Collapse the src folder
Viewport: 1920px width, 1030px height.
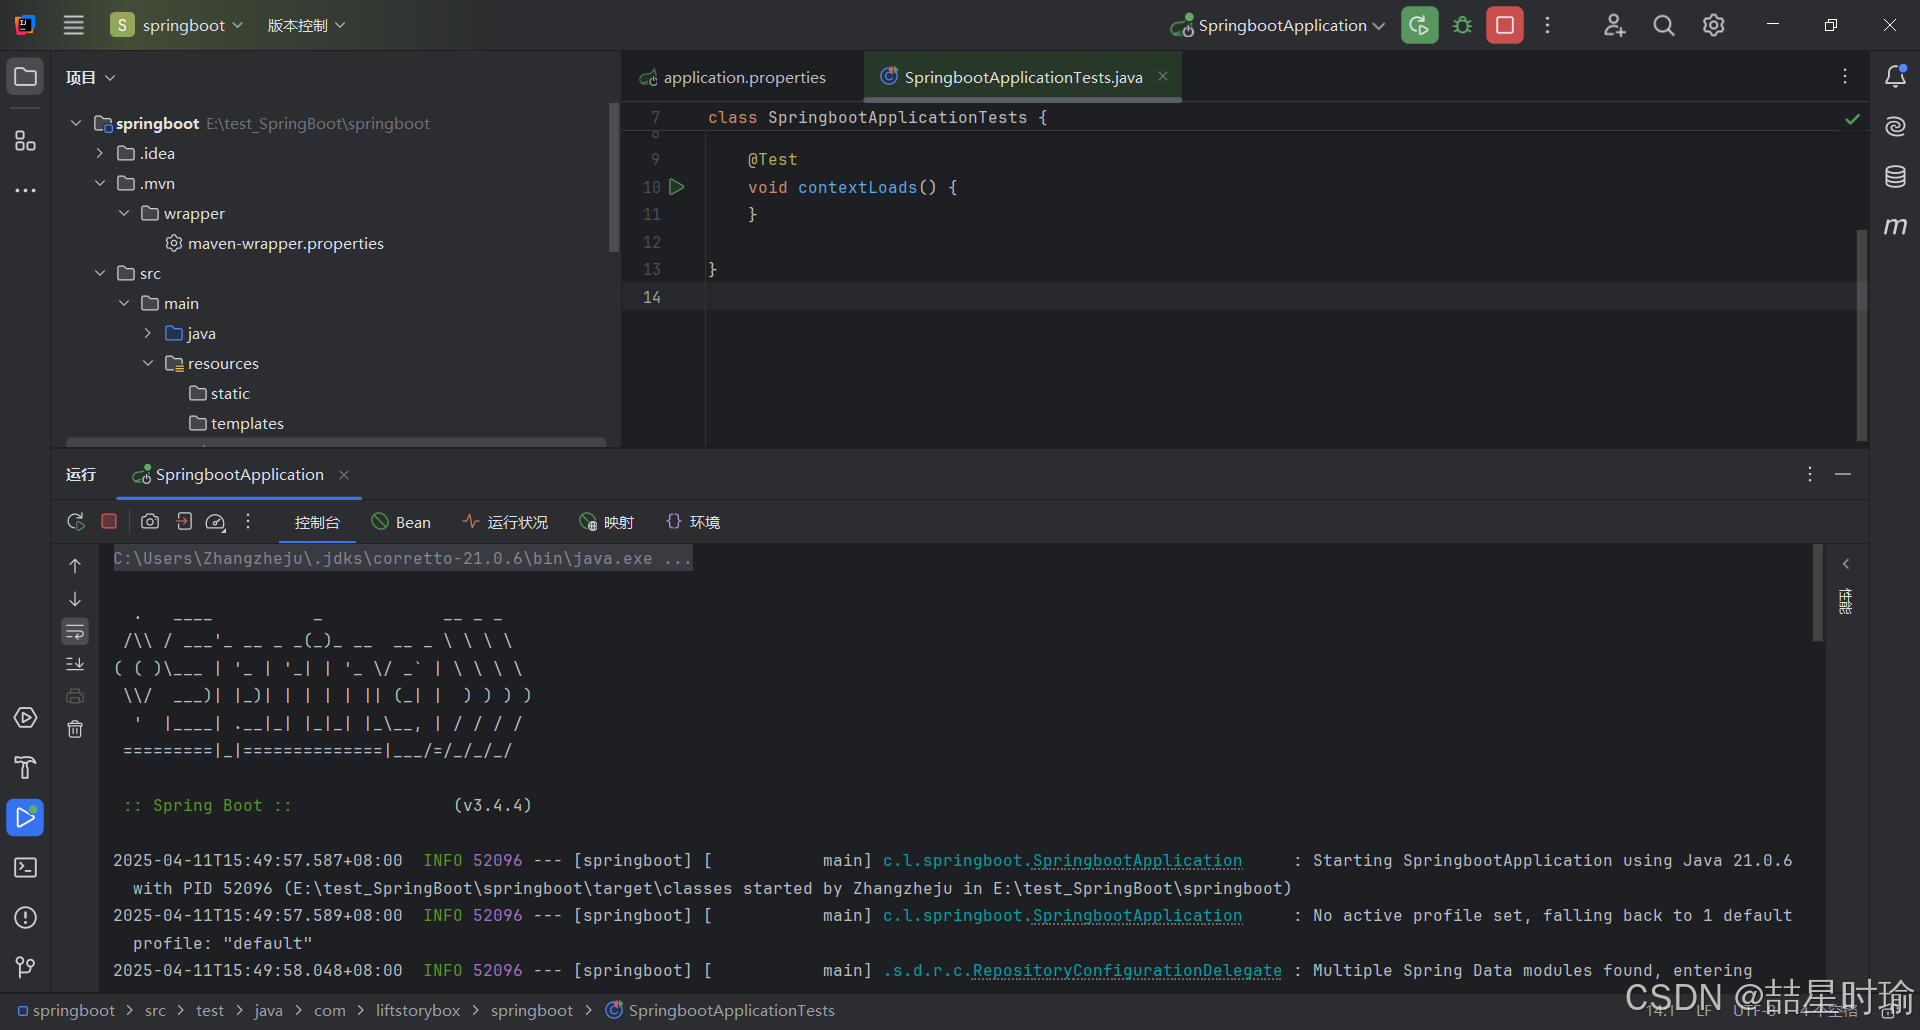point(100,273)
